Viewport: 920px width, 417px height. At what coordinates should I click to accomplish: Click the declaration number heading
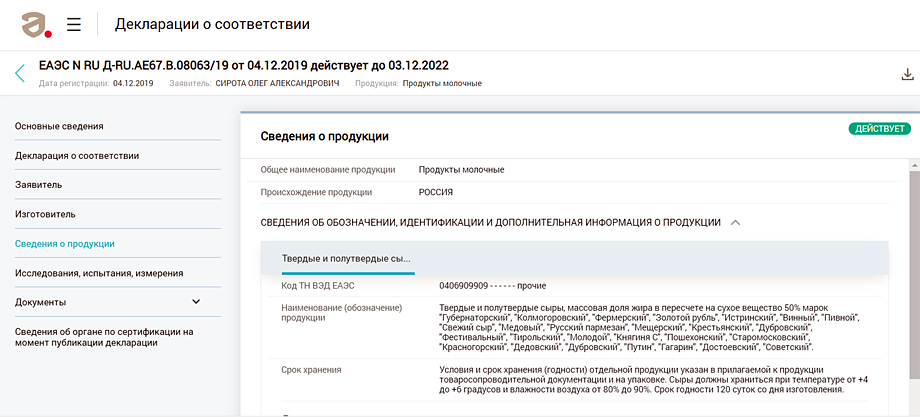pyautogui.click(x=246, y=65)
